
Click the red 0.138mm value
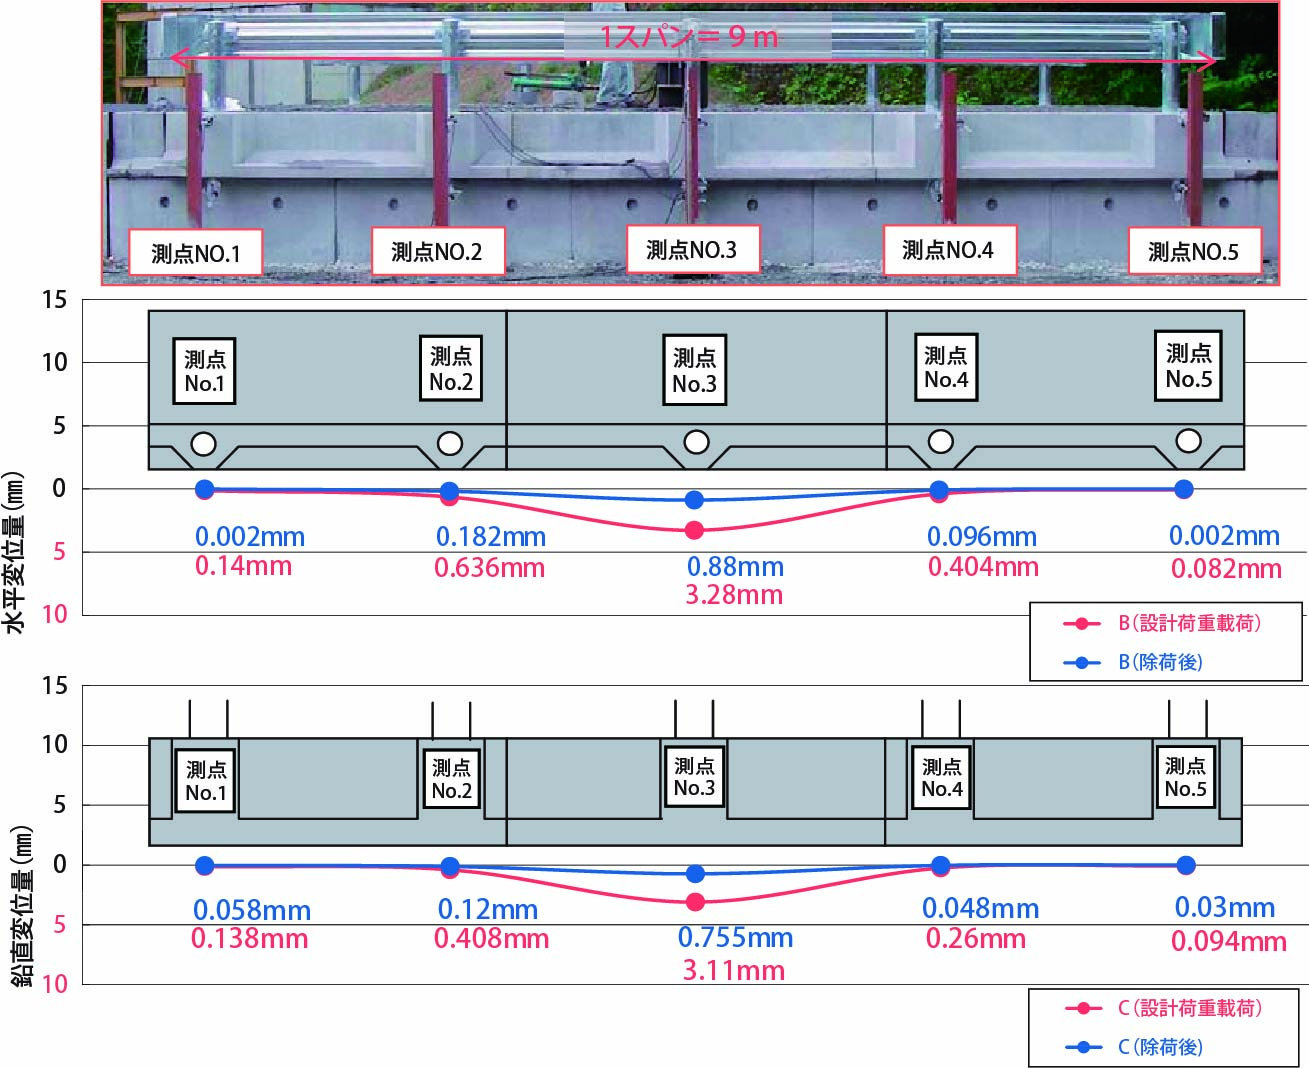point(249,938)
